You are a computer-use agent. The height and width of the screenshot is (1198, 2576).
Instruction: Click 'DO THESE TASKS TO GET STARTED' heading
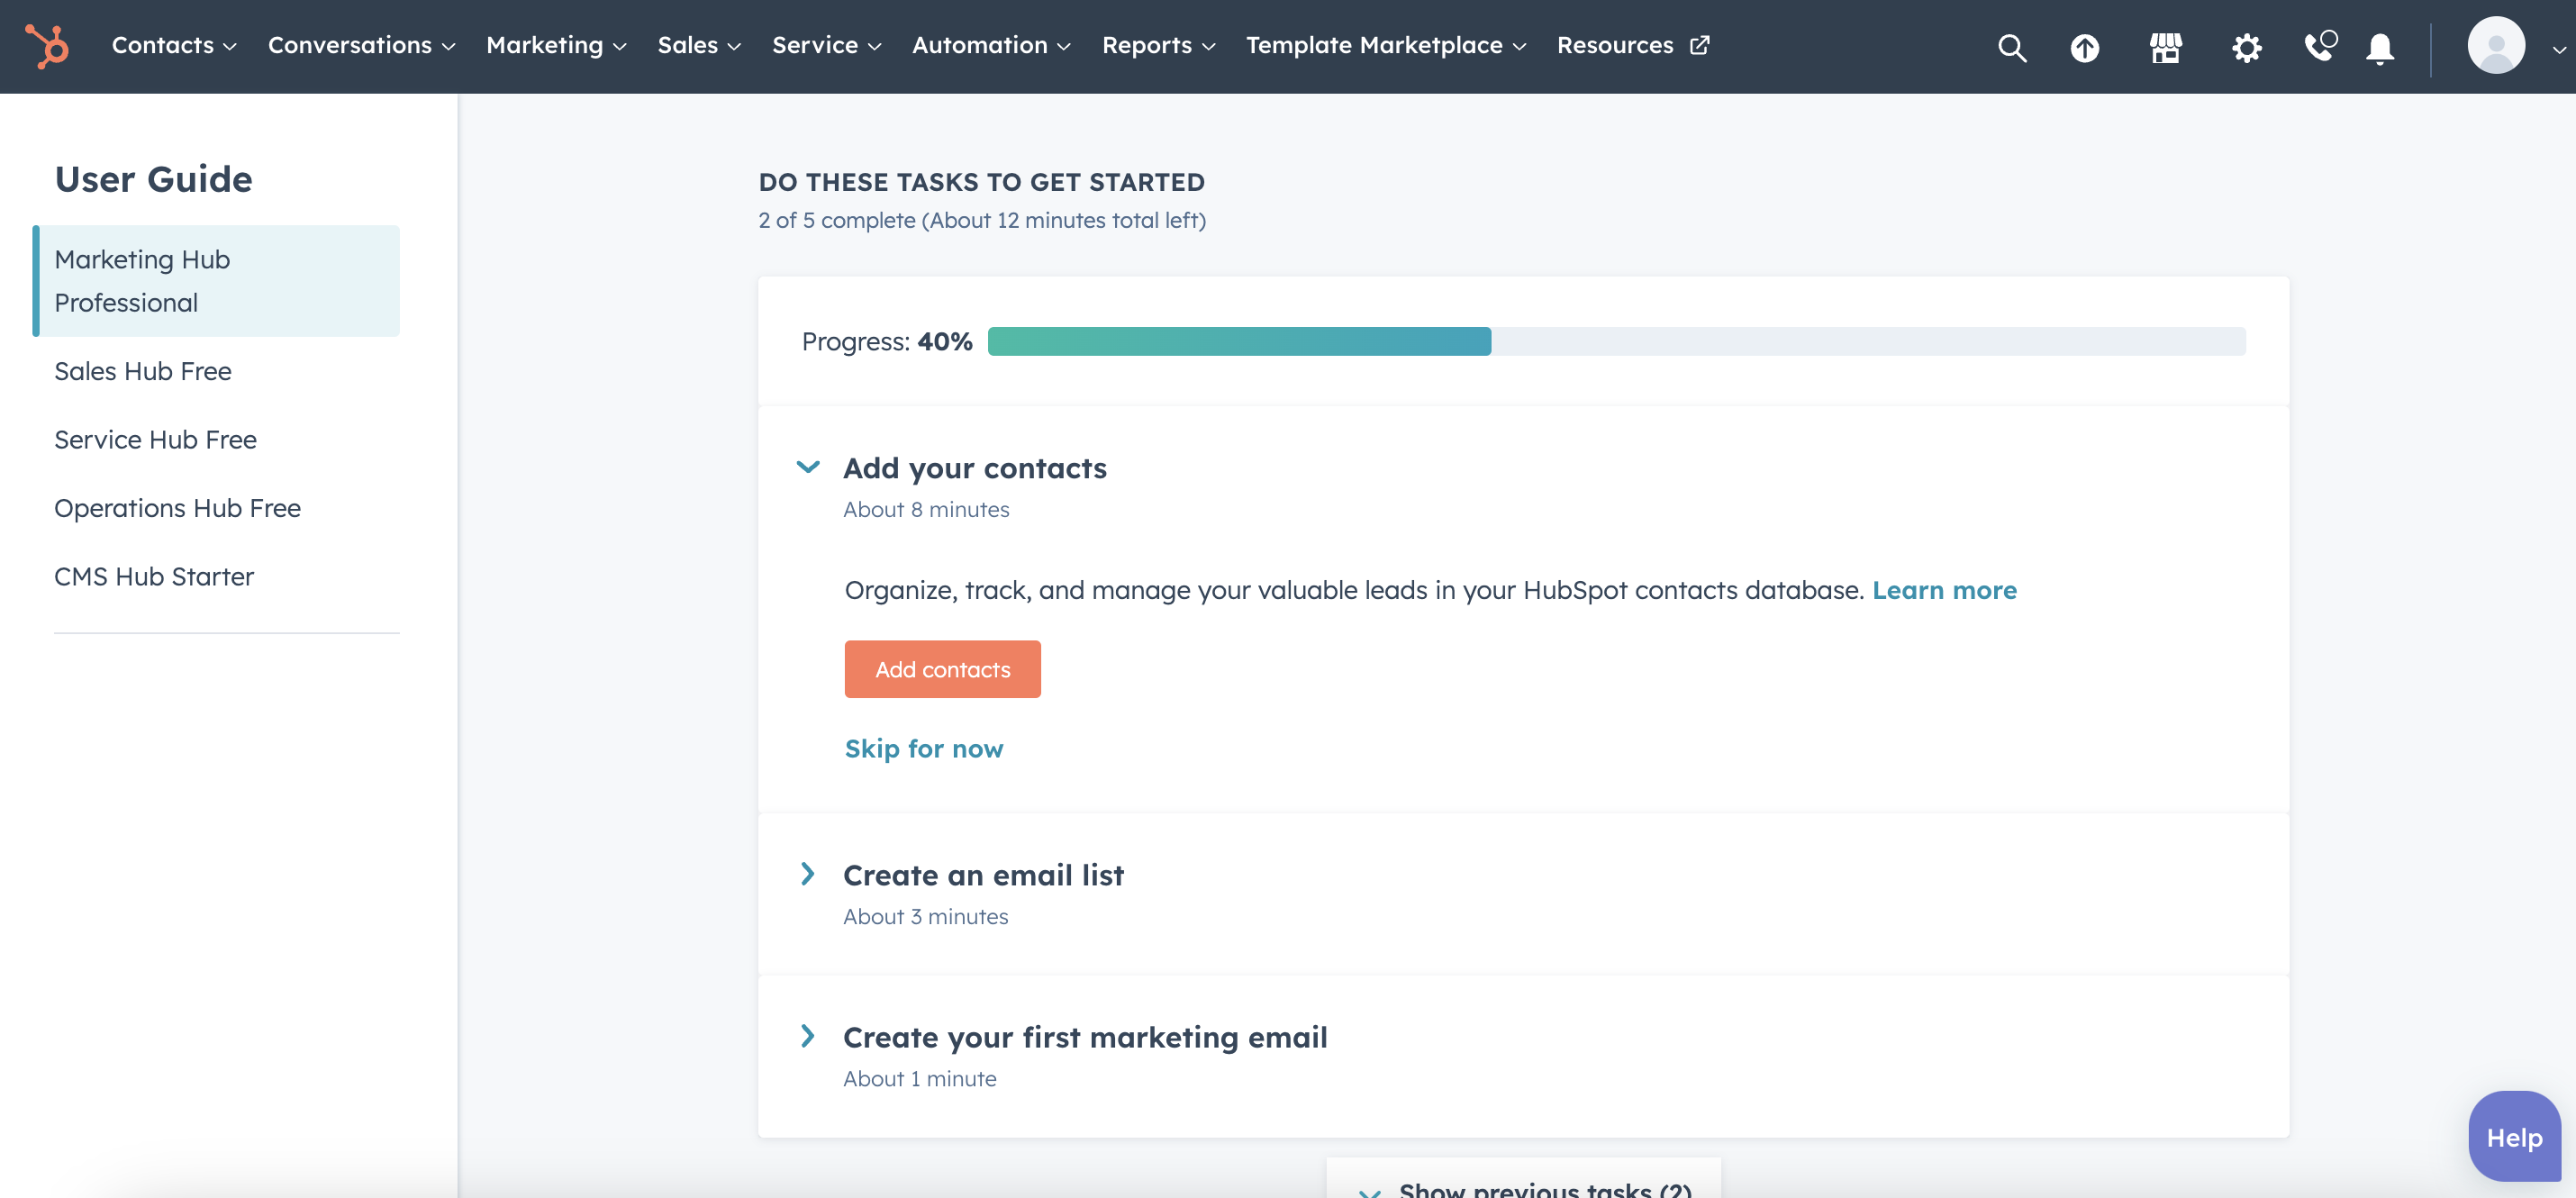(x=981, y=182)
